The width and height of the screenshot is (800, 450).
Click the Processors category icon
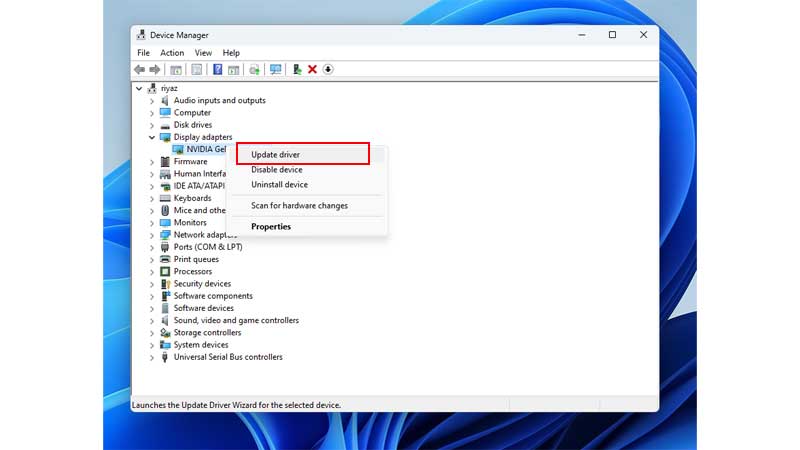click(x=165, y=271)
